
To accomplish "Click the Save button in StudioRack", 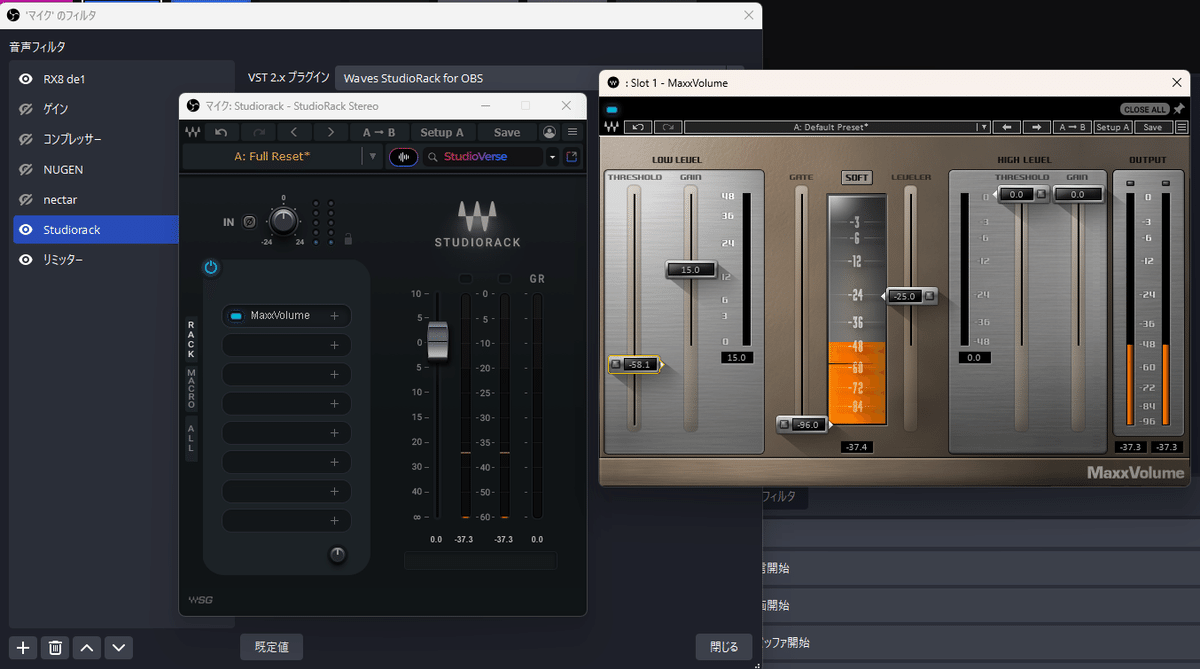I will 506,131.
